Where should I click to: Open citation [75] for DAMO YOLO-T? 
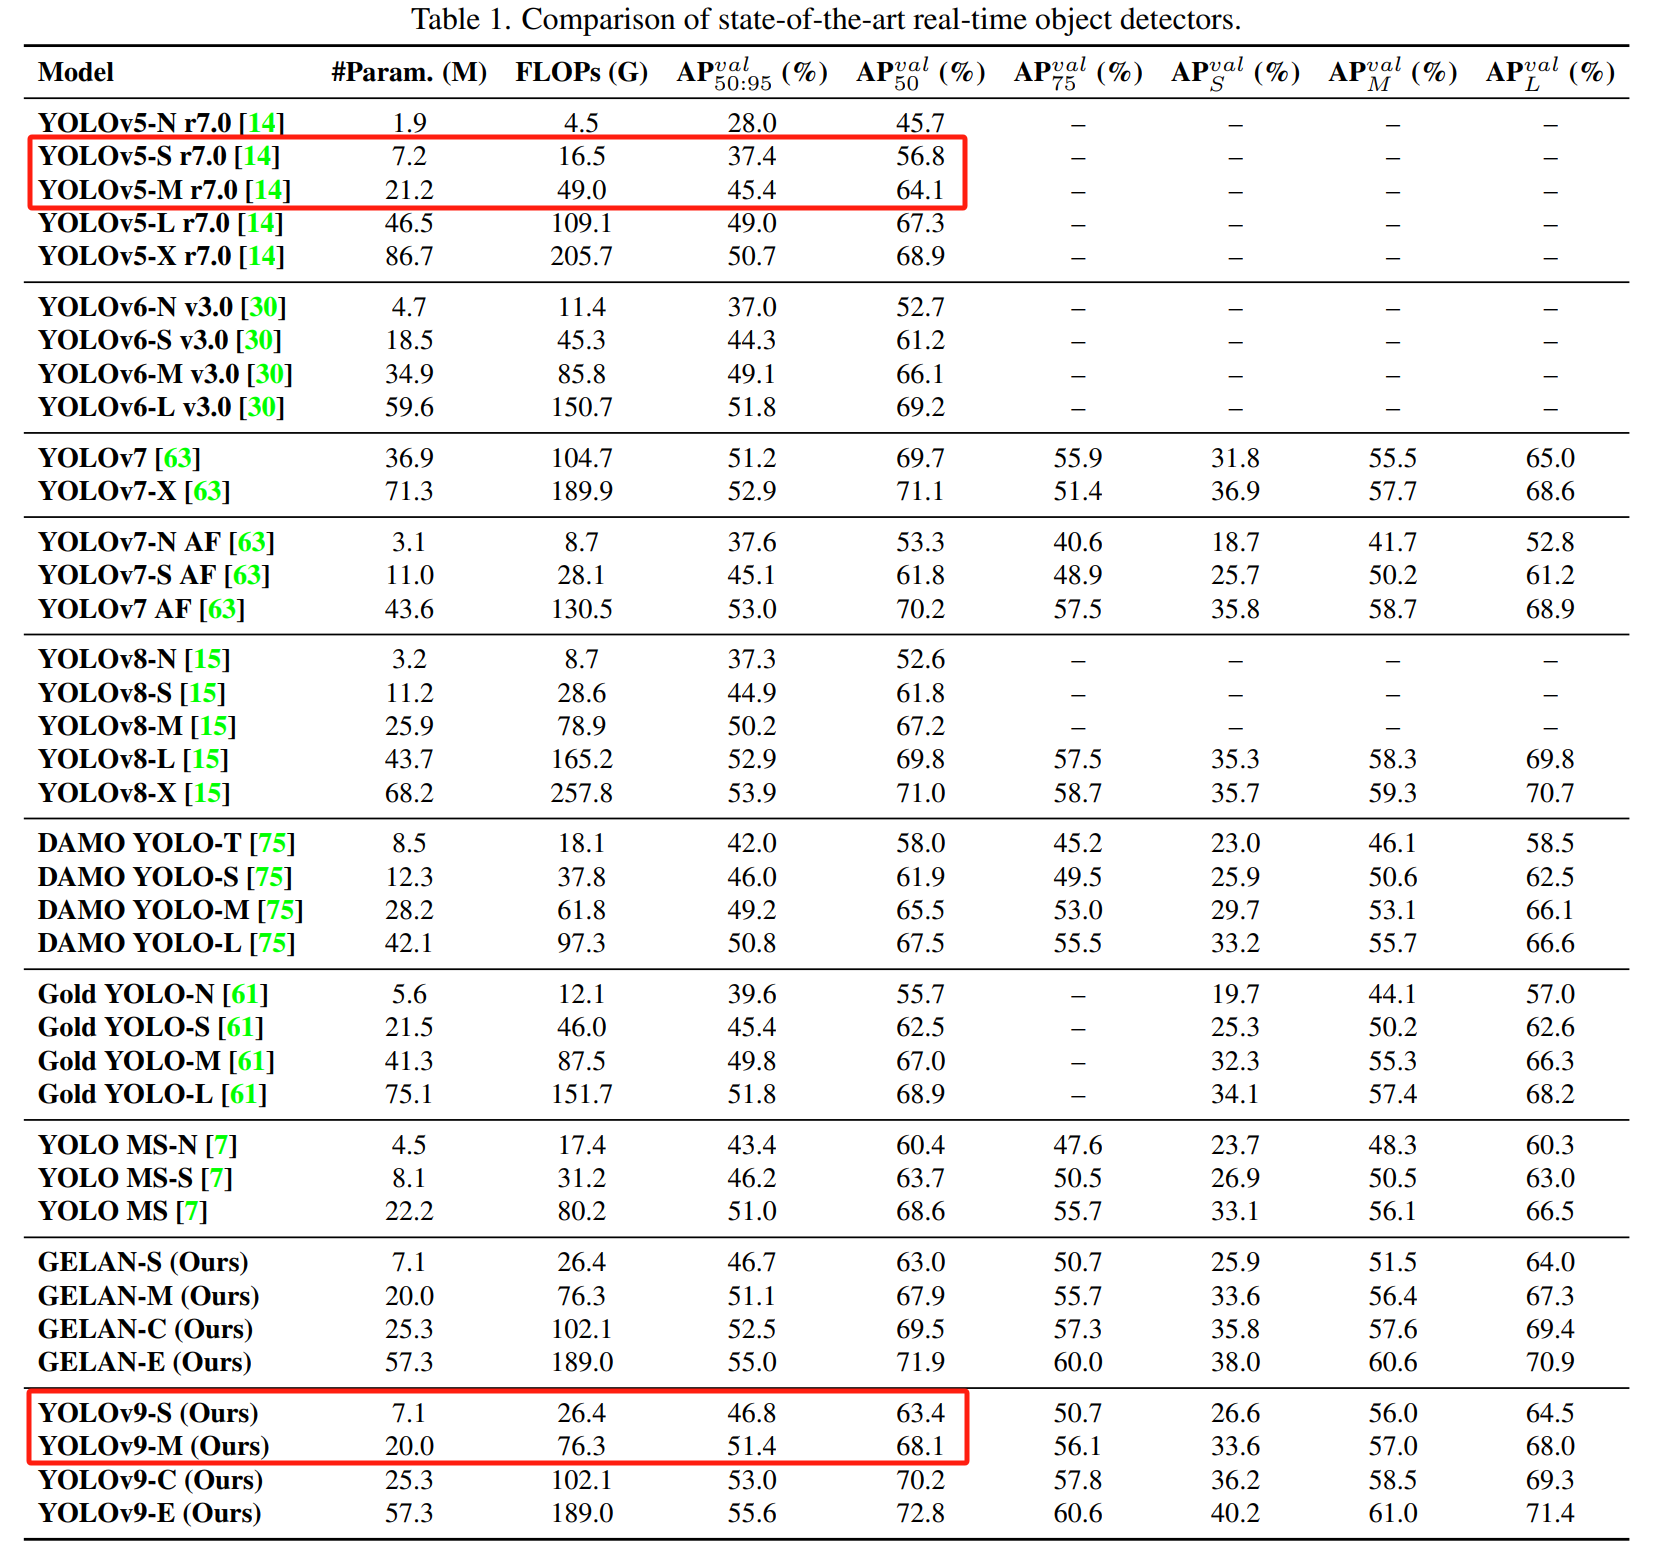273,842
